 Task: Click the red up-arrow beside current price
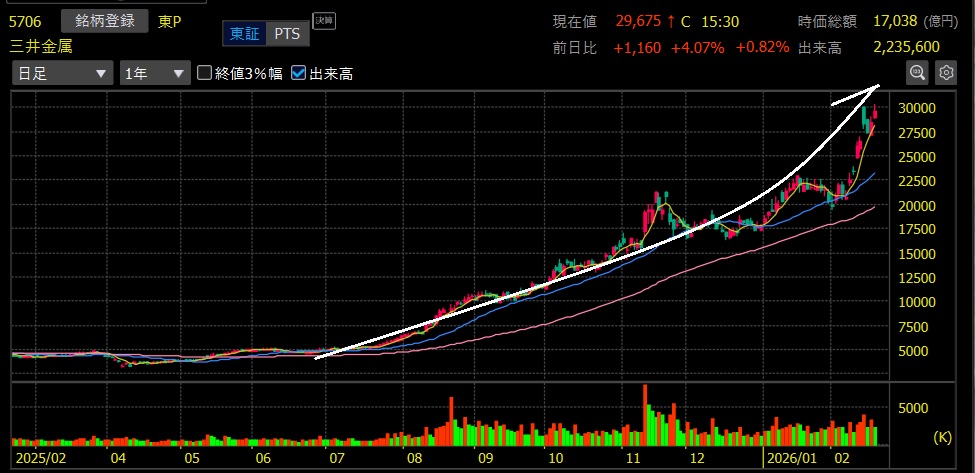point(670,21)
